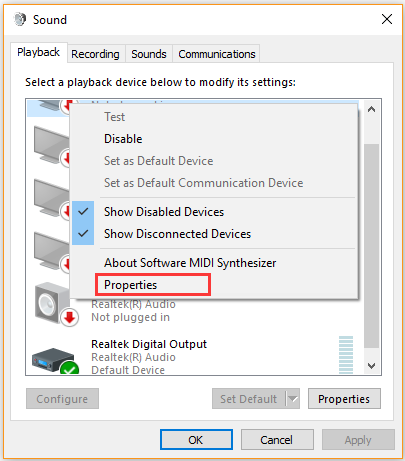Switch to the Recording tab
The image size is (405, 461).
95,54
